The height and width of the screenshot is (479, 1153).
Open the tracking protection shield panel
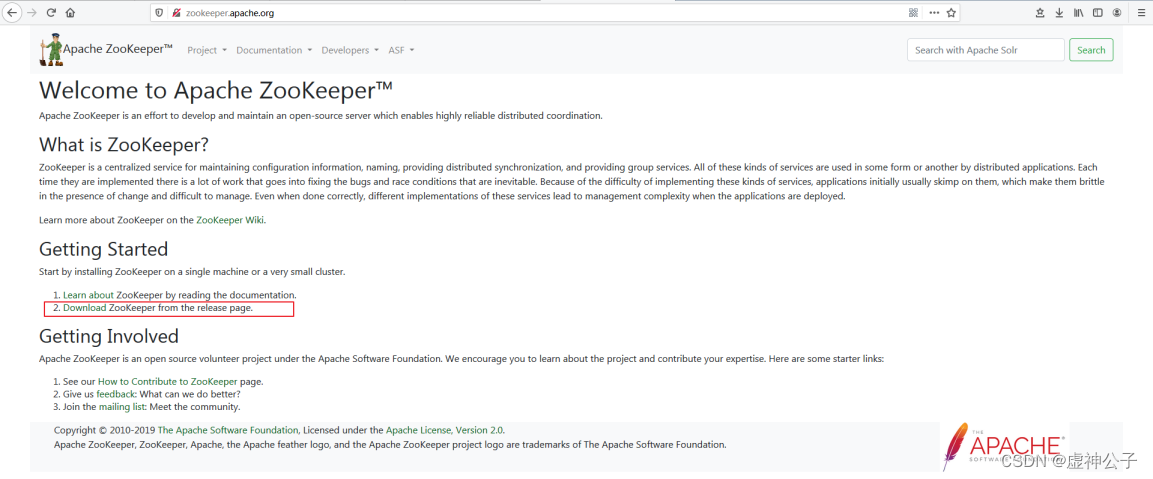coord(160,13)
